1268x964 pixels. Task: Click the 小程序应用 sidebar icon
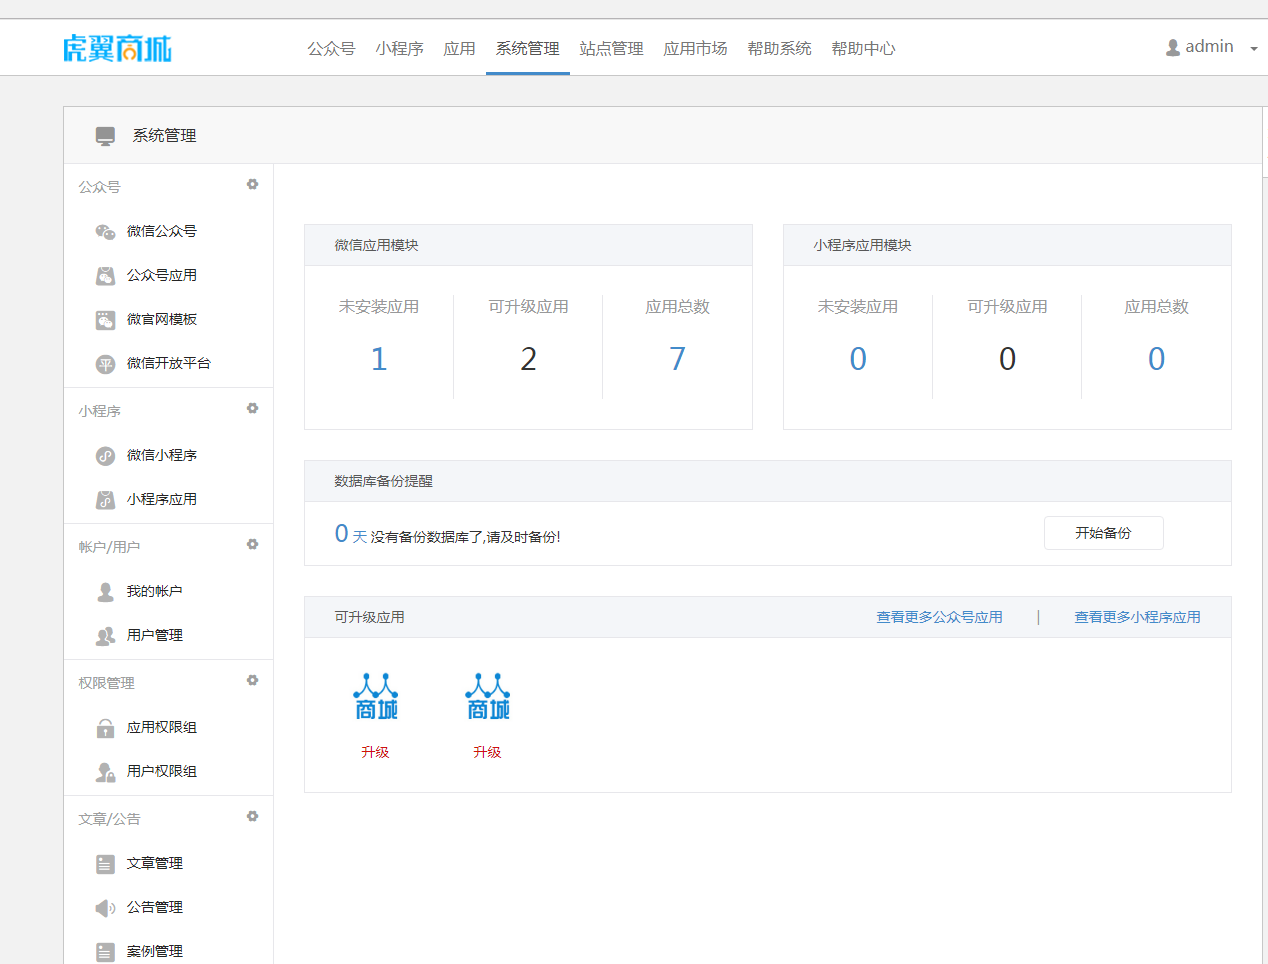click(105, 500)
